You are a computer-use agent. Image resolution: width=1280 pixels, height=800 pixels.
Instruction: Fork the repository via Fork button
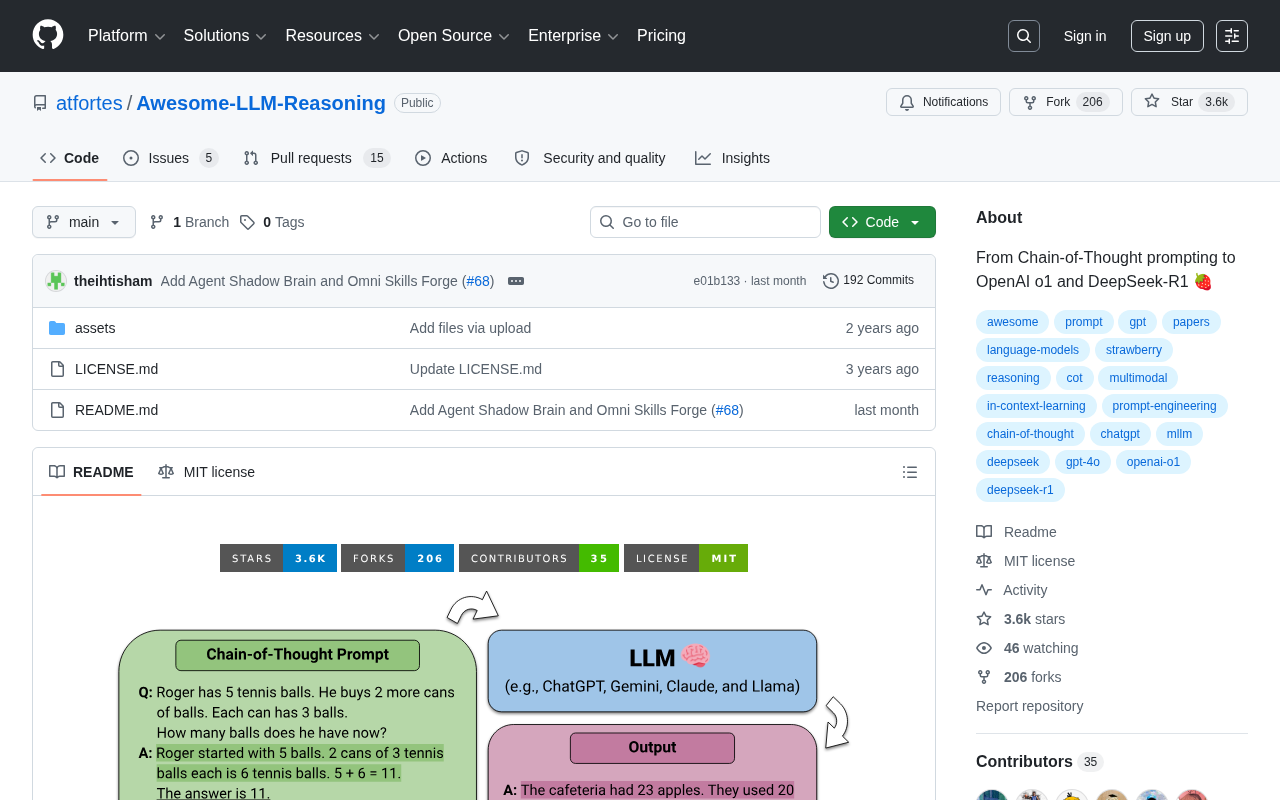tap(1066, 102)
